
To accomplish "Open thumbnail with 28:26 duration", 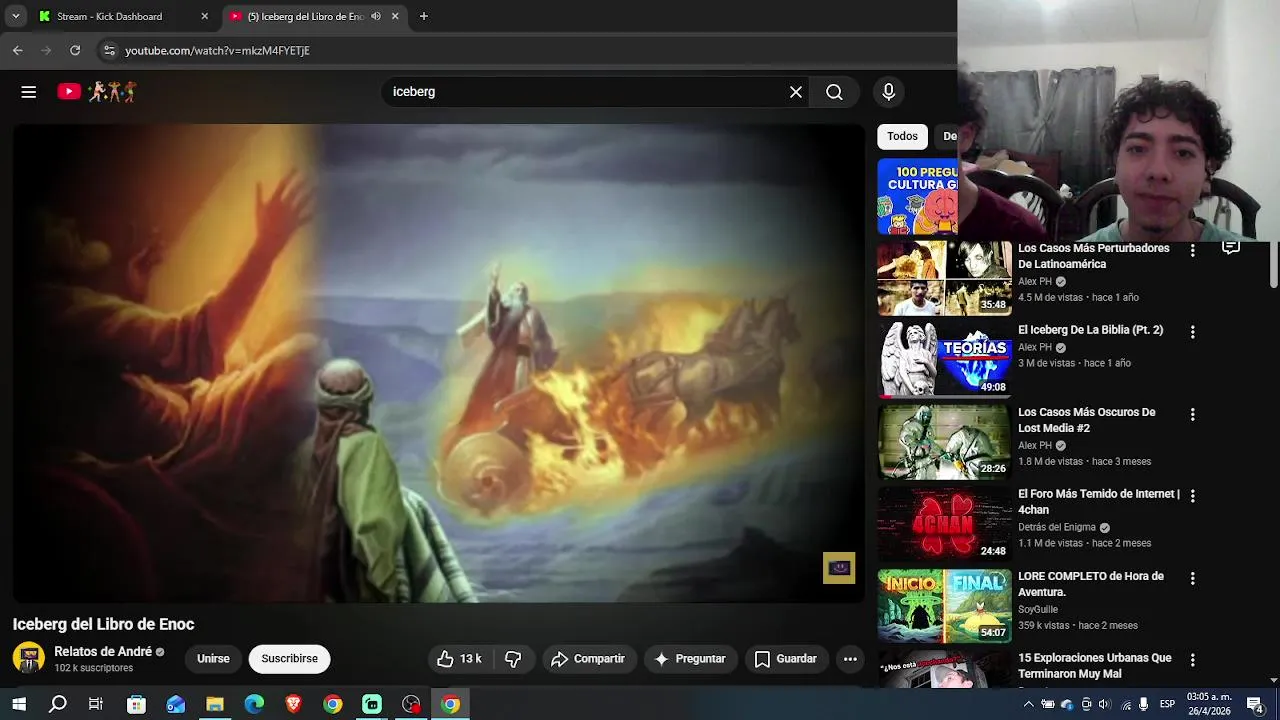I will pos(945,442).
